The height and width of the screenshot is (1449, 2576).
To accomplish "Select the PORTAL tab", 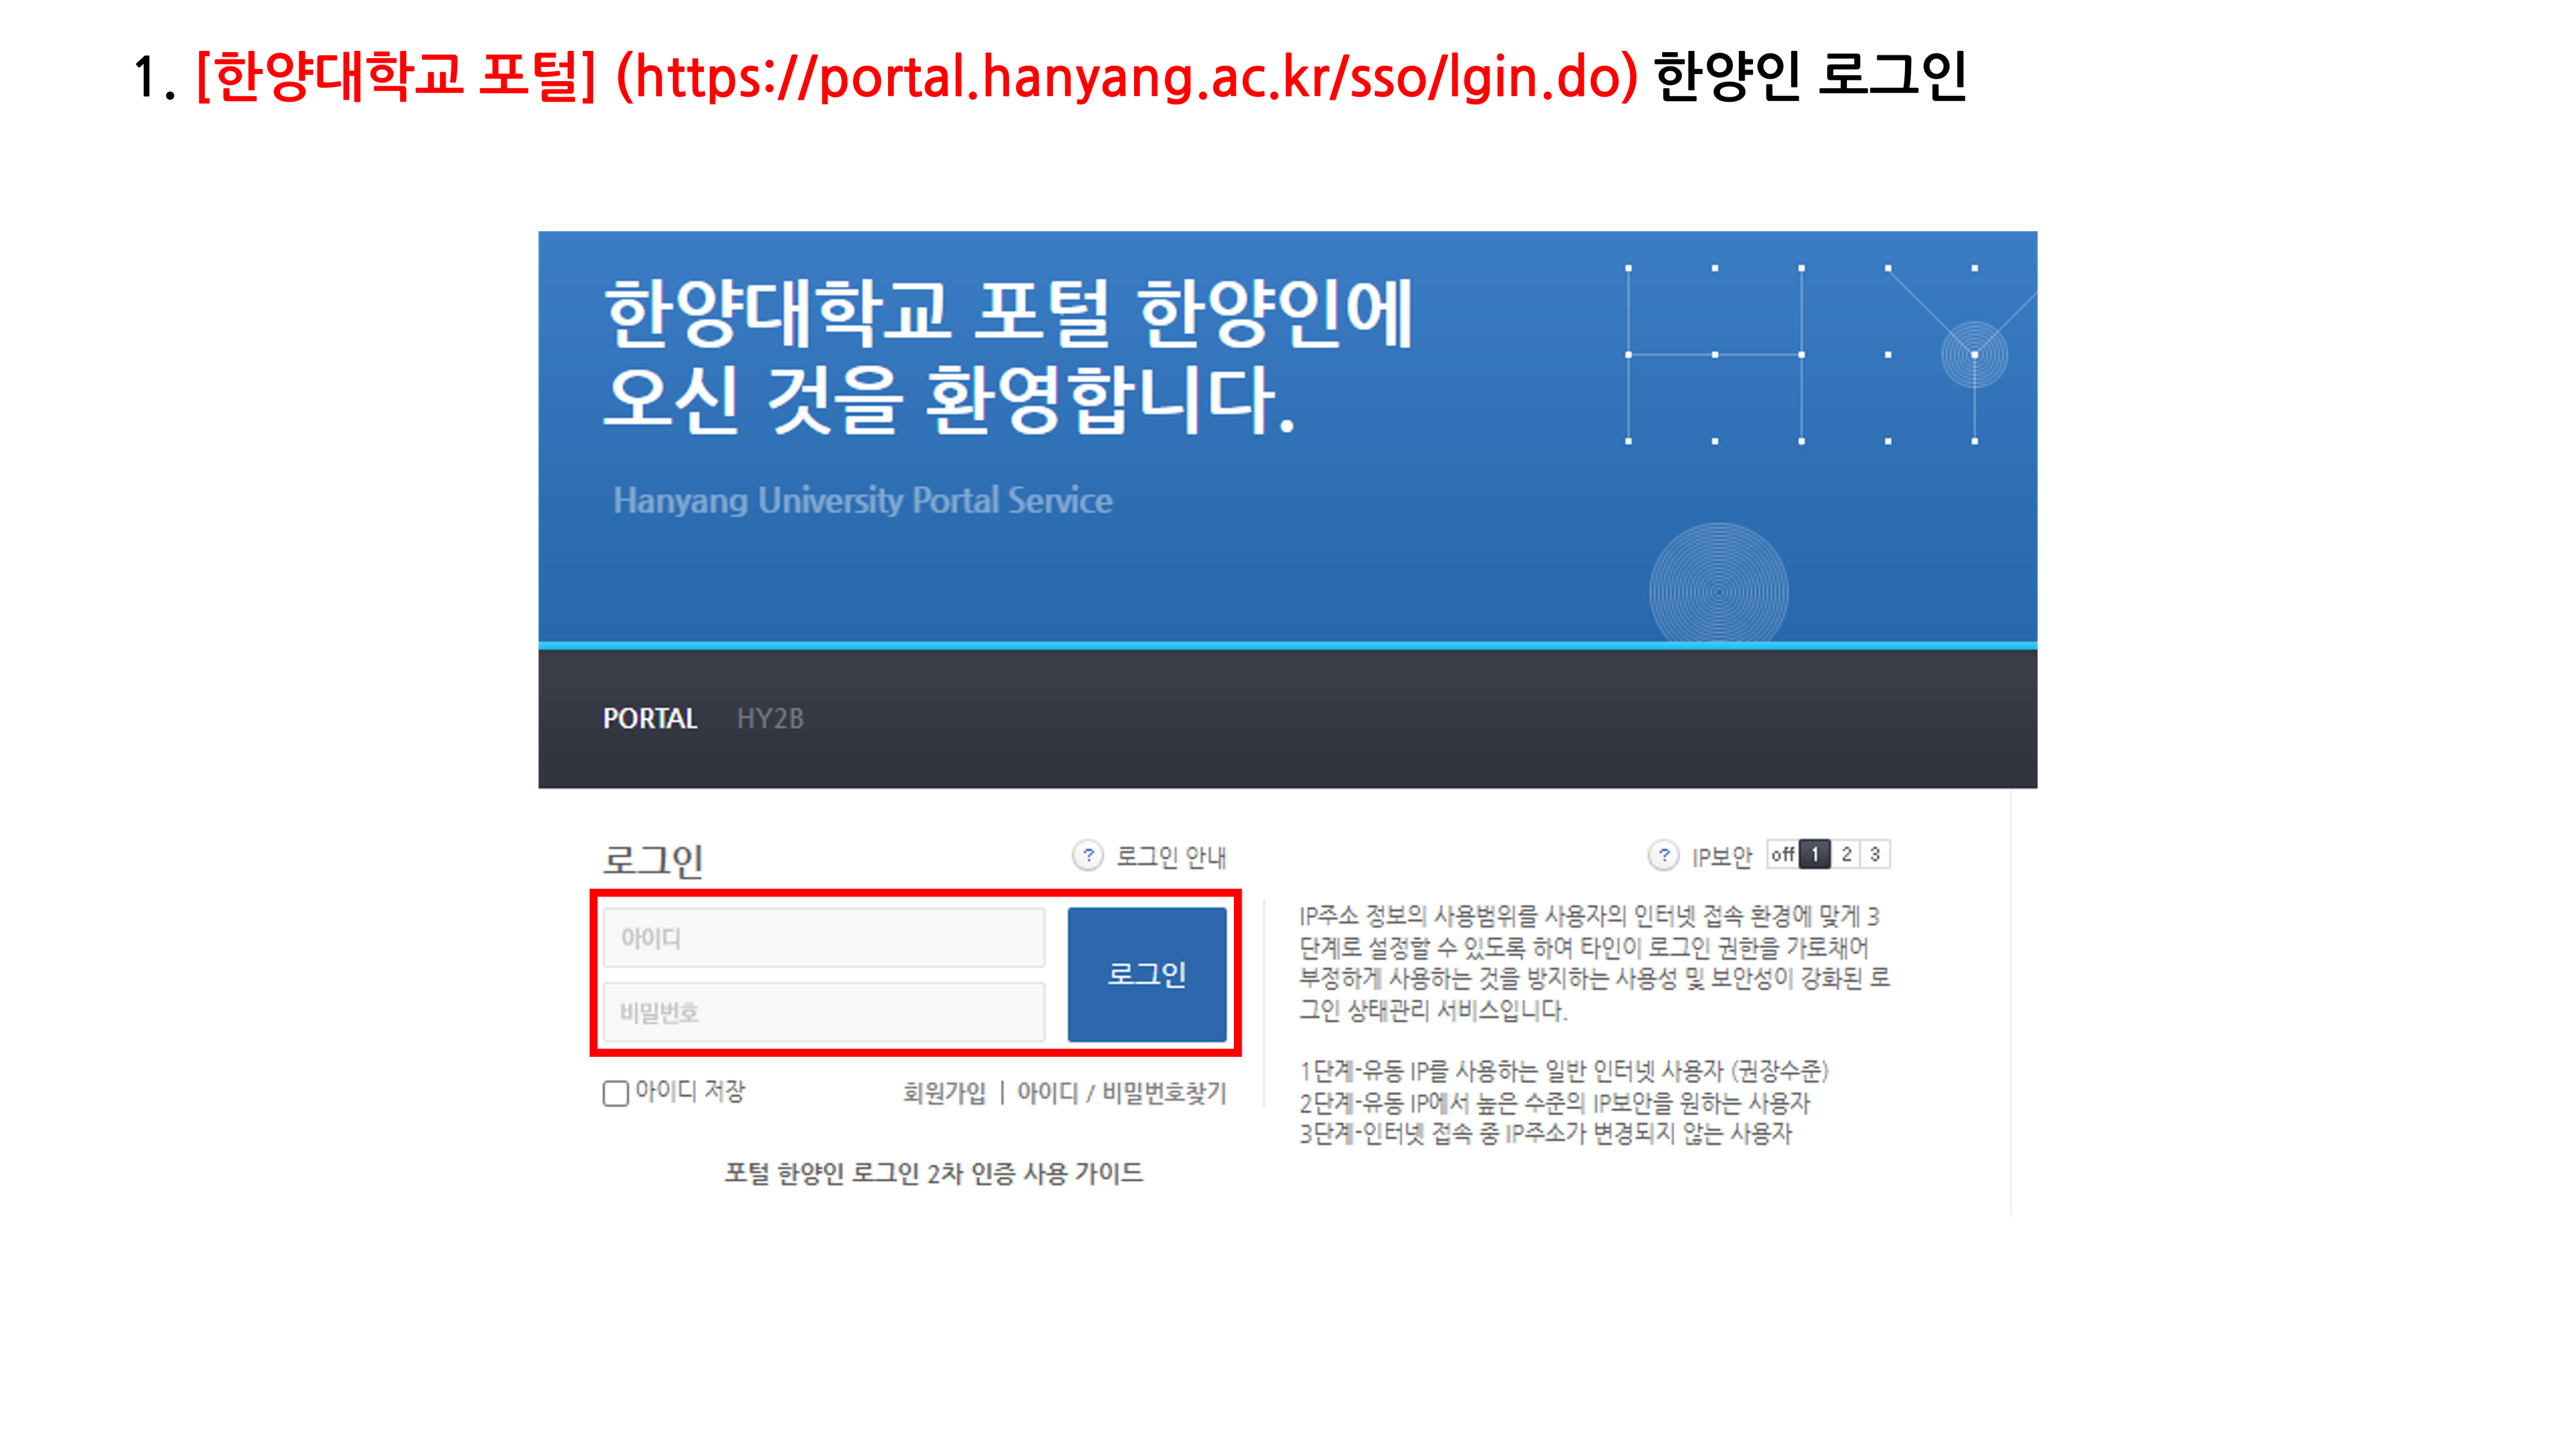I will [650, 718].
